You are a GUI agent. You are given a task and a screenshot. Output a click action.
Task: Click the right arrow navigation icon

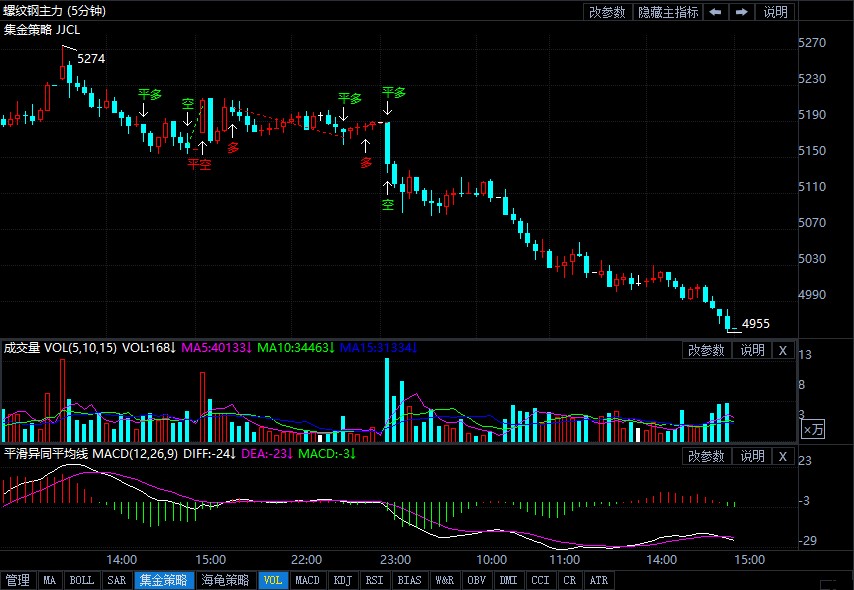[741, 12]
